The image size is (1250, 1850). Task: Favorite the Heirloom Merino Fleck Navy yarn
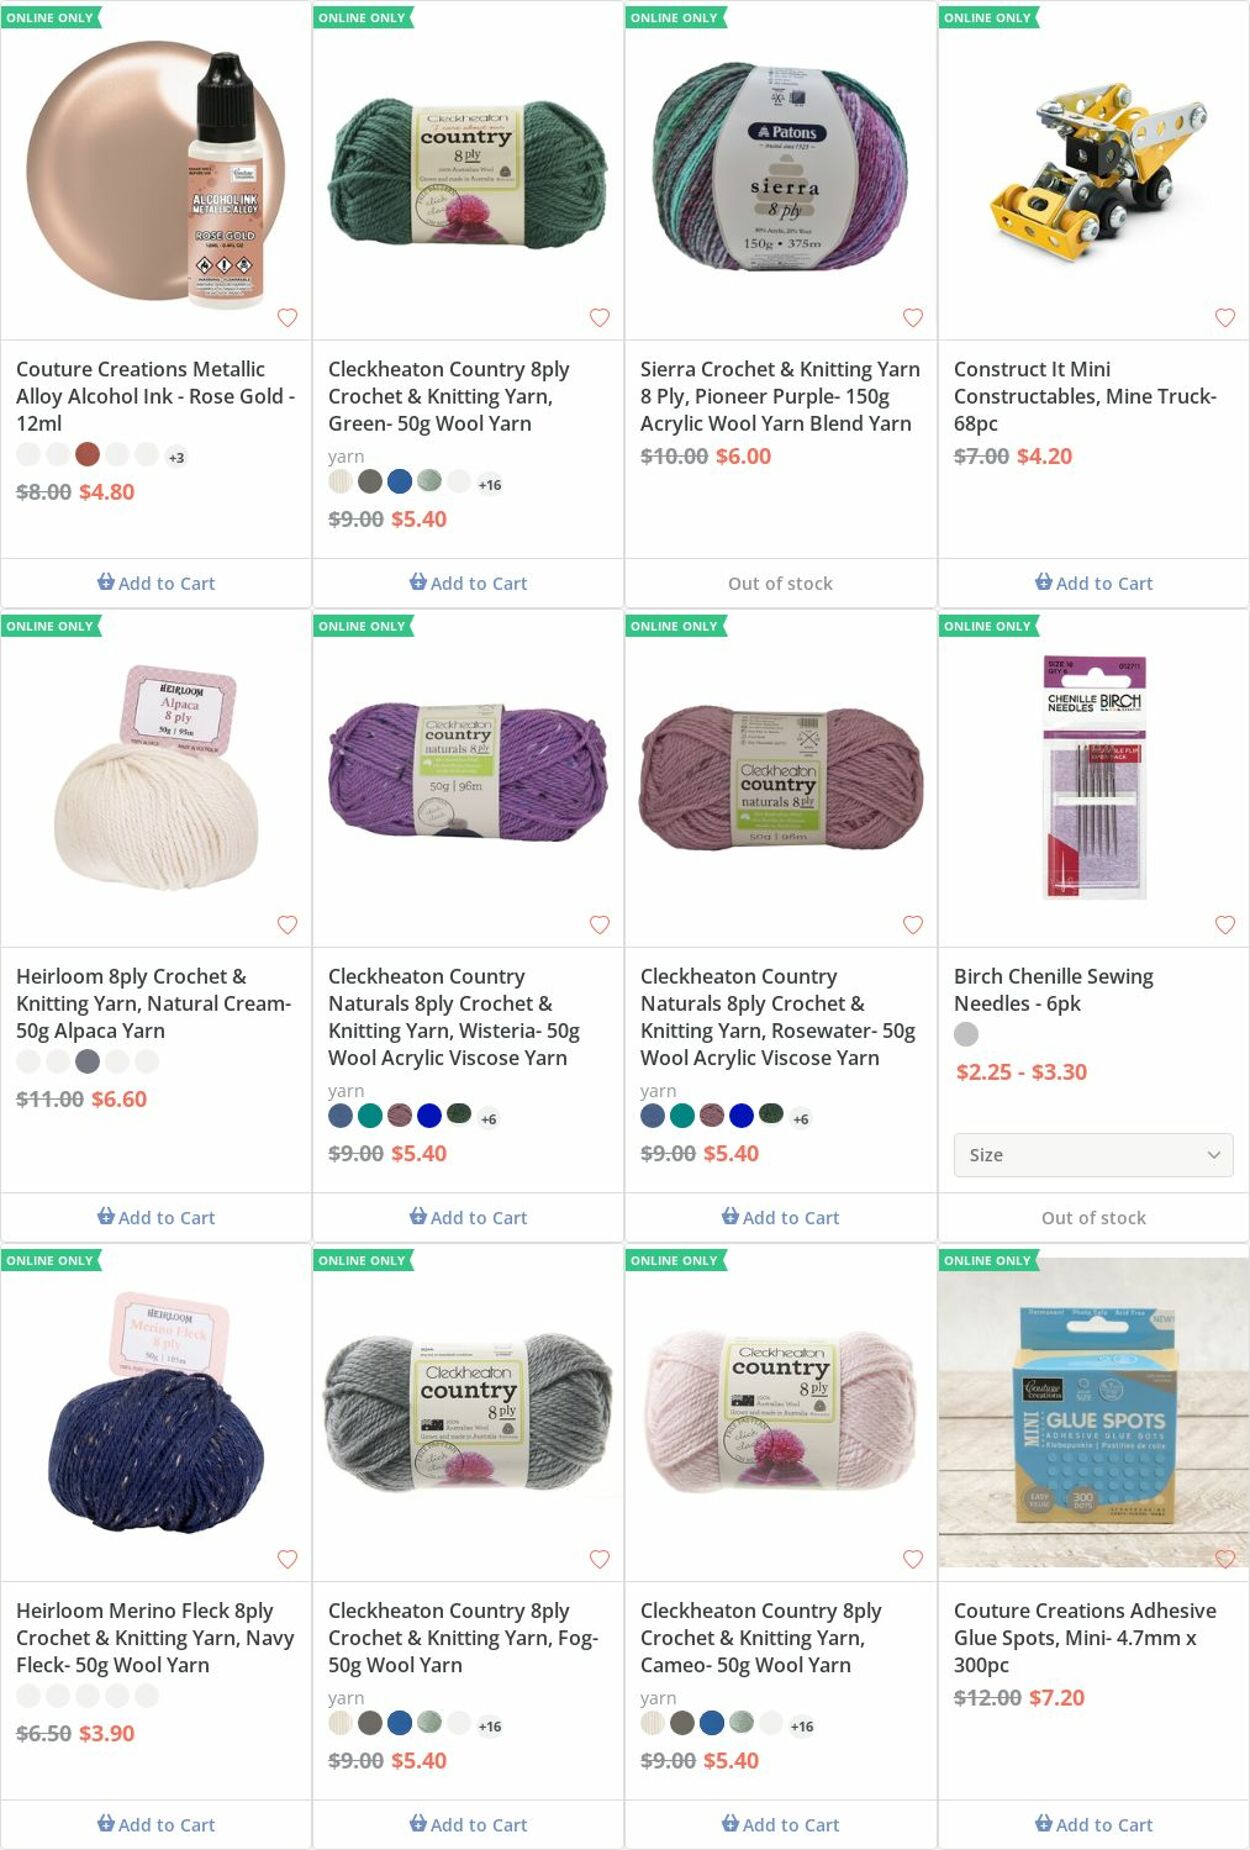287,1559
